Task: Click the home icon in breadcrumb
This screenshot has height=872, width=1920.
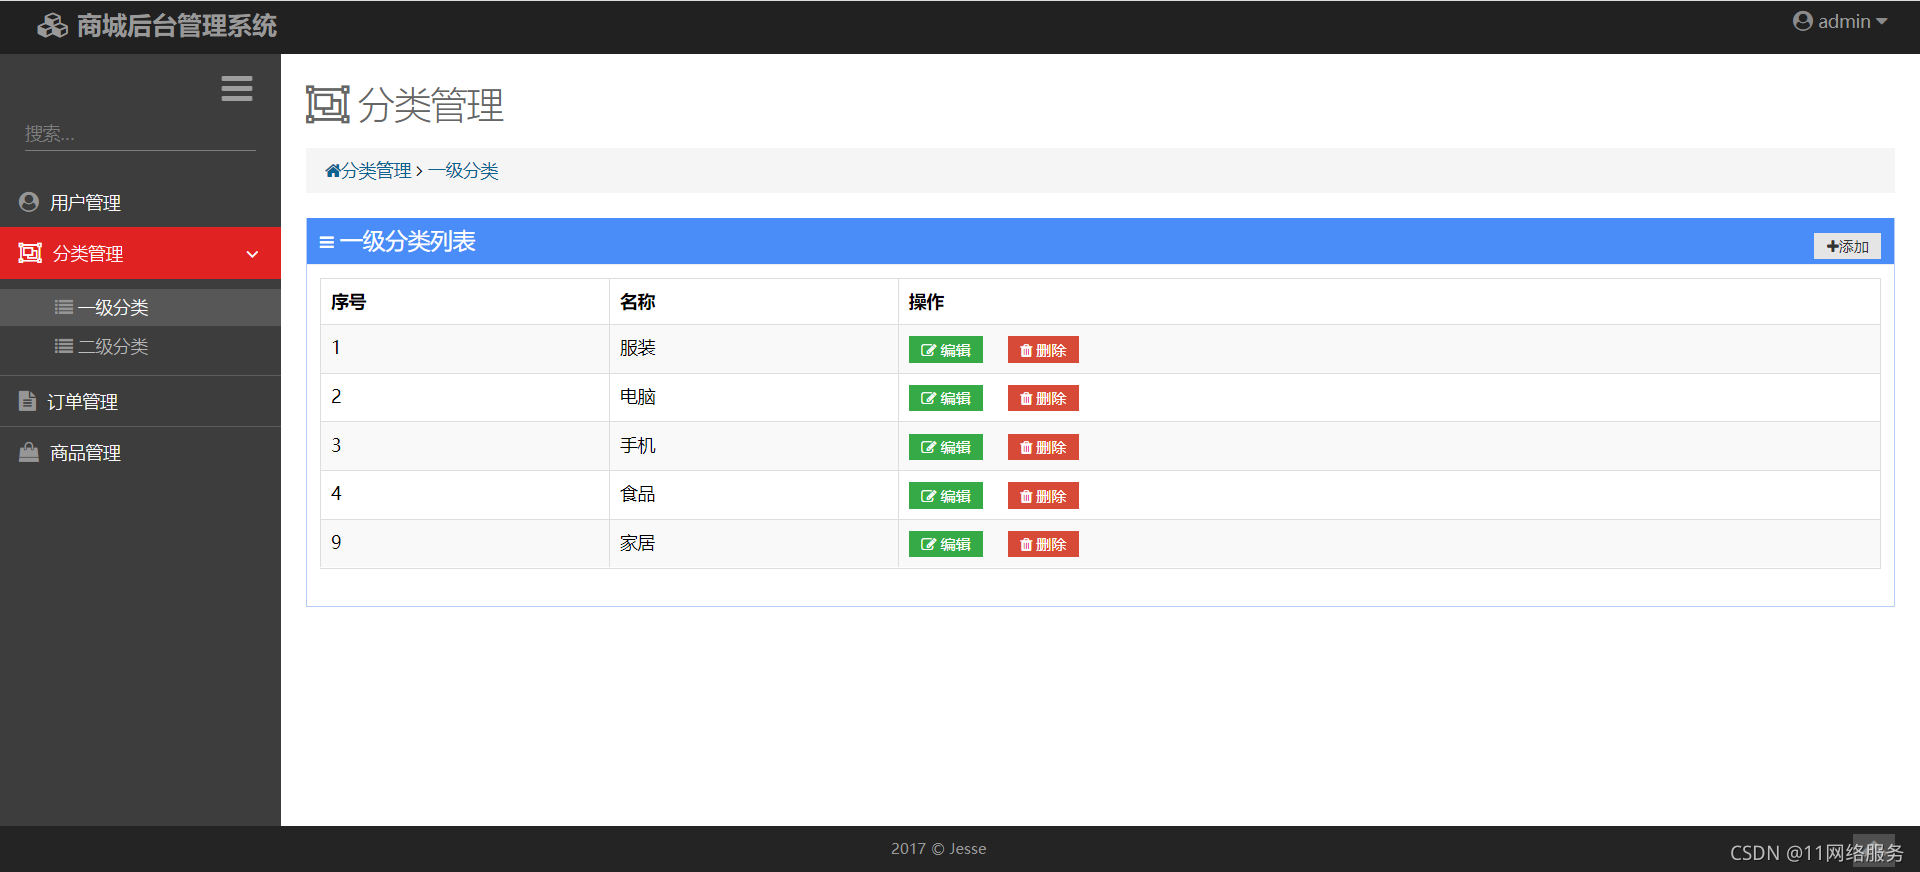Action: coord(332,171)
